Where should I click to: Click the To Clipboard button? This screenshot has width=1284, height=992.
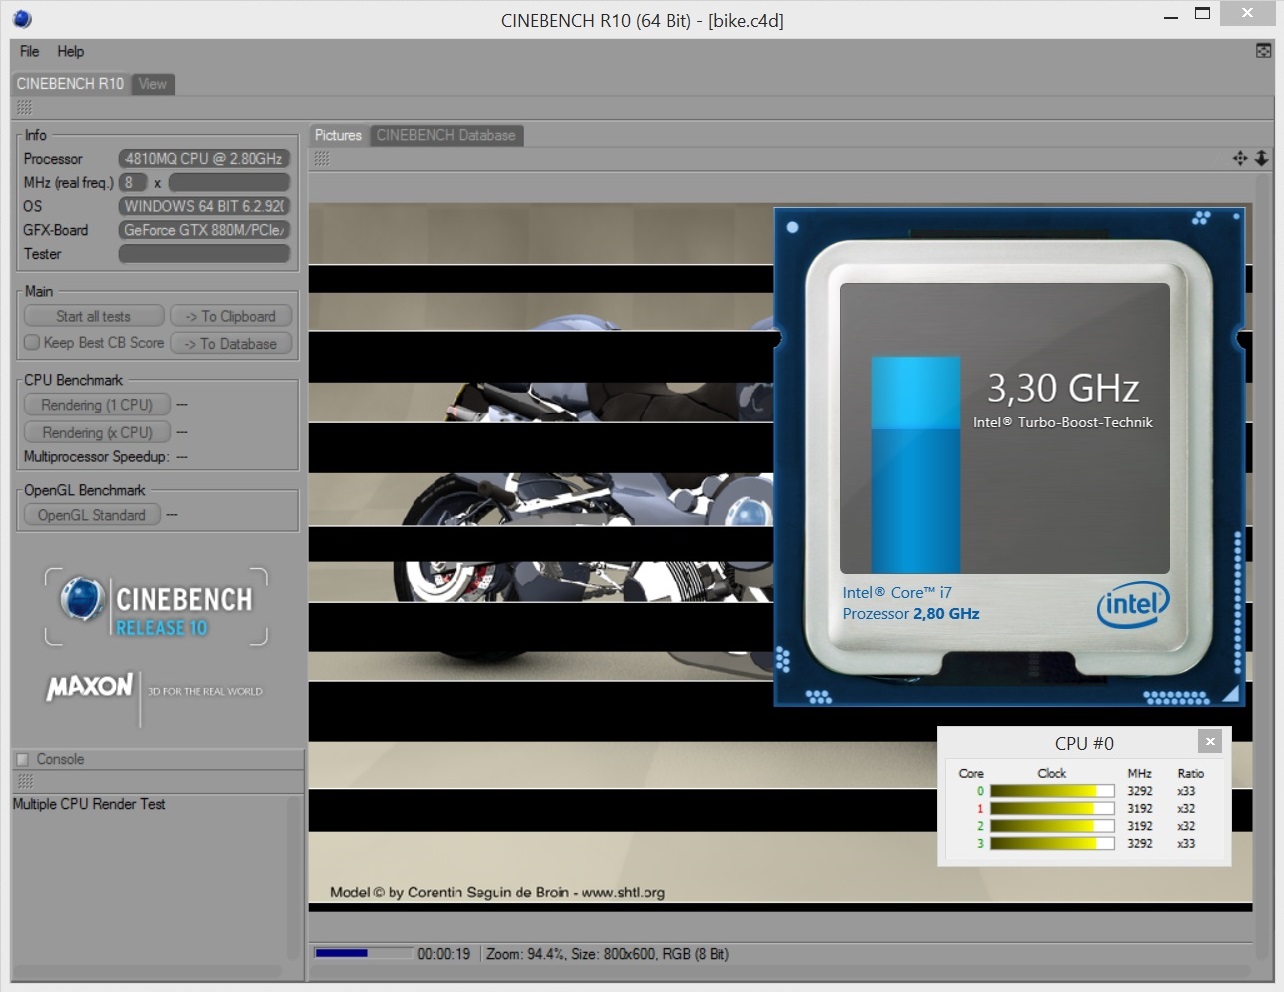pyautogui.click(x=231, y=316)
